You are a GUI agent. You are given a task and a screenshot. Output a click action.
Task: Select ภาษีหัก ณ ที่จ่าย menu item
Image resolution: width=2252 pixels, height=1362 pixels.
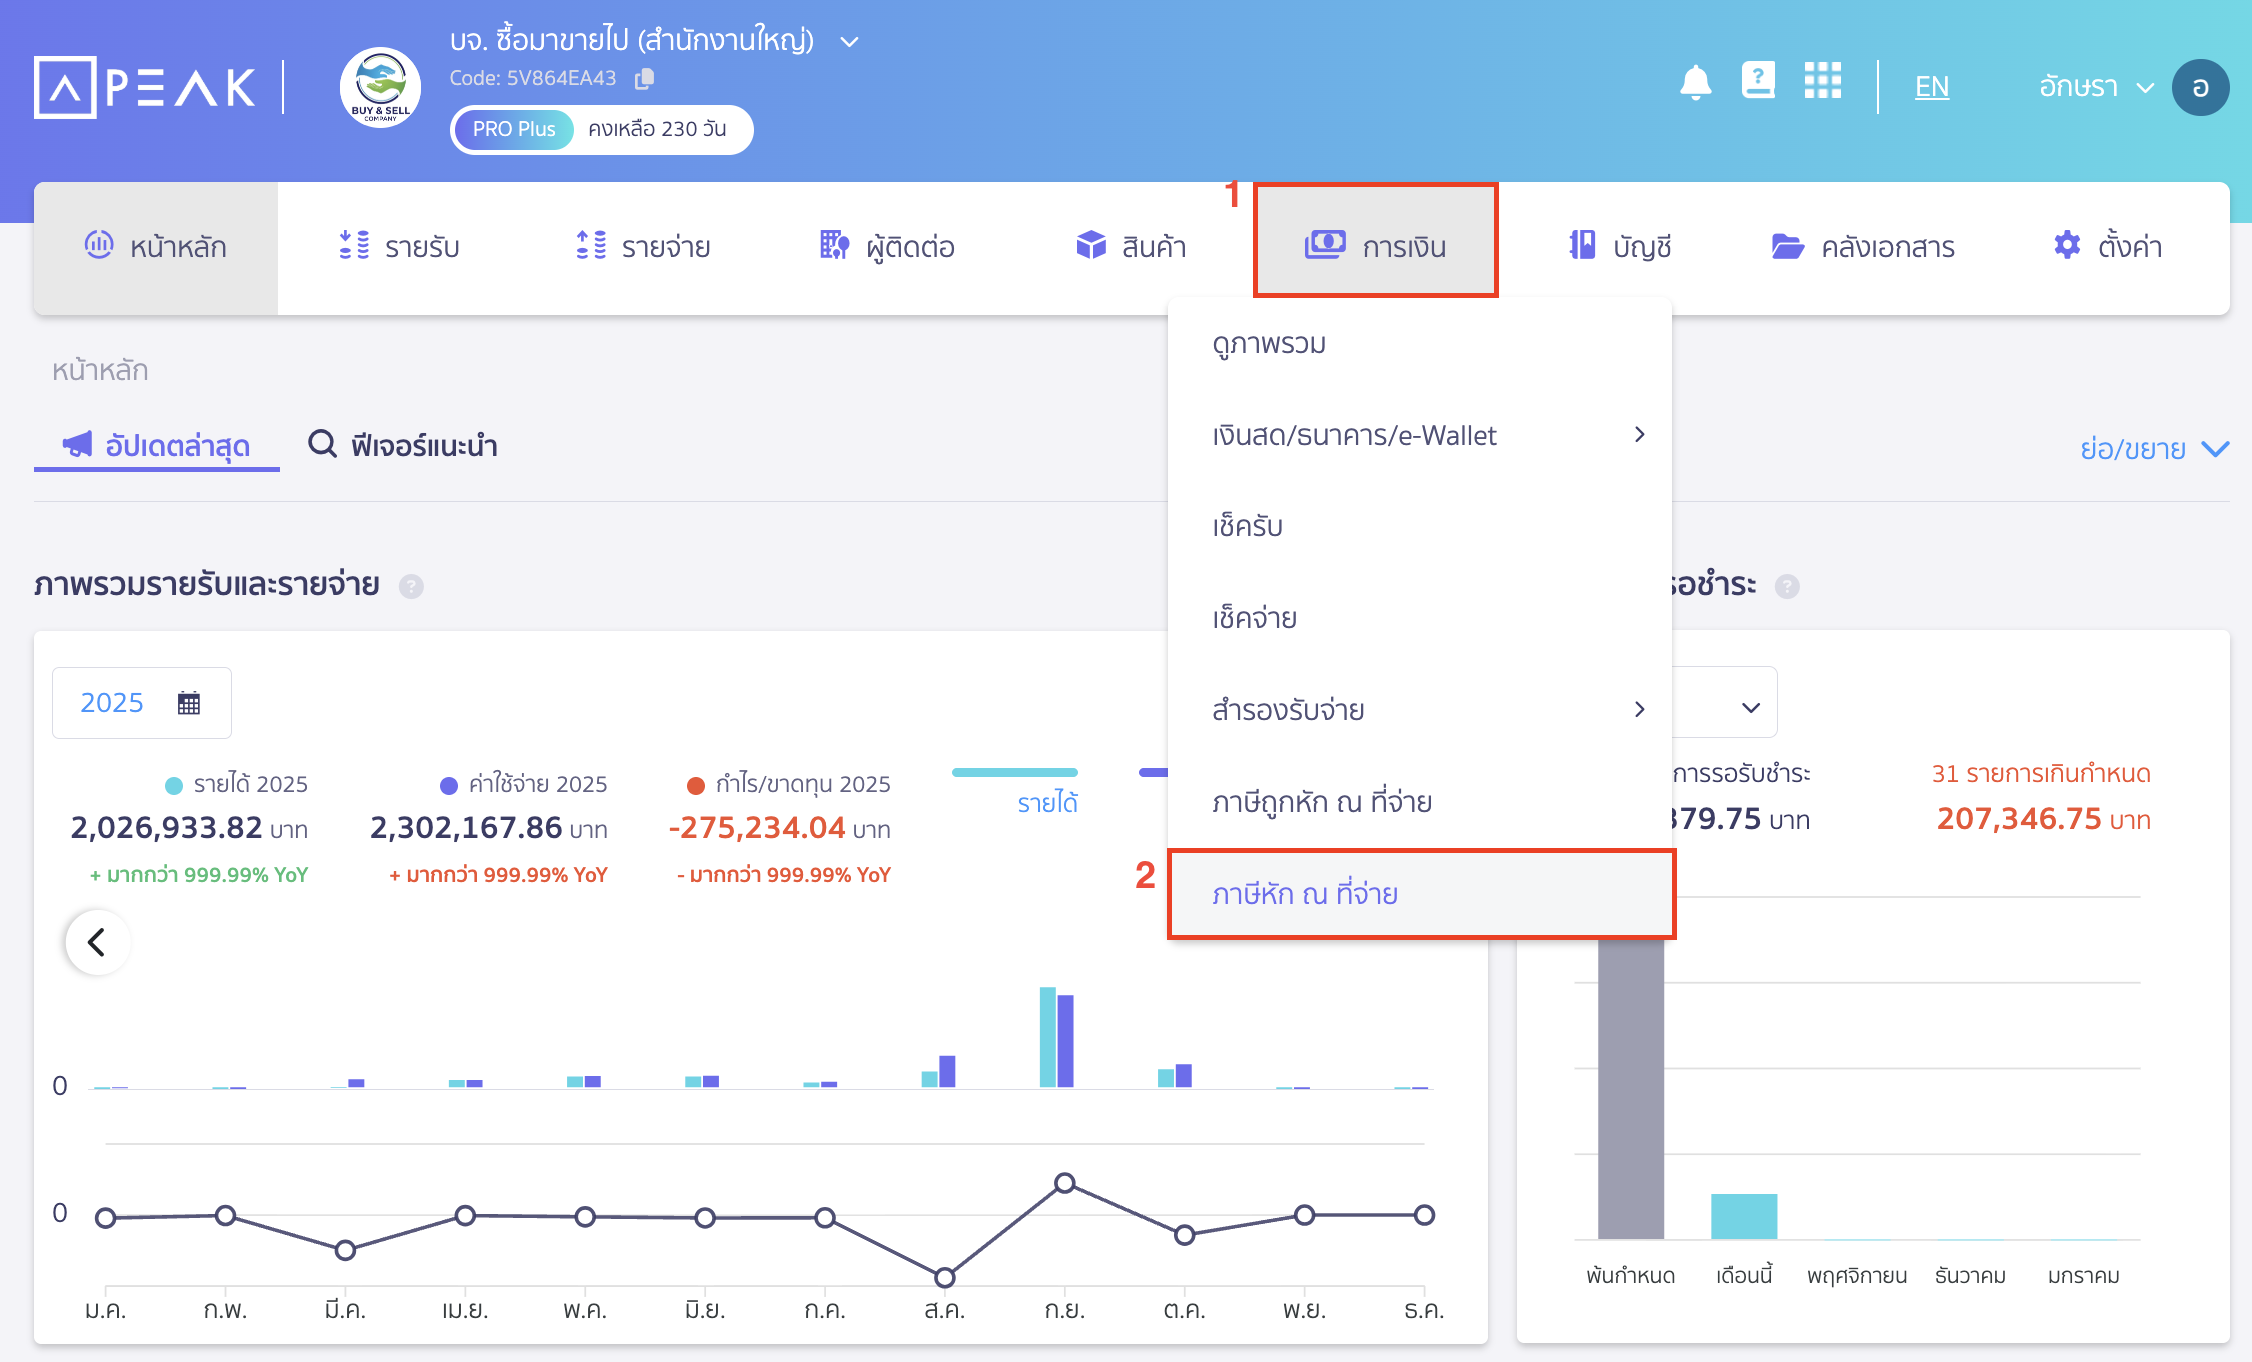coord(1305,894)
